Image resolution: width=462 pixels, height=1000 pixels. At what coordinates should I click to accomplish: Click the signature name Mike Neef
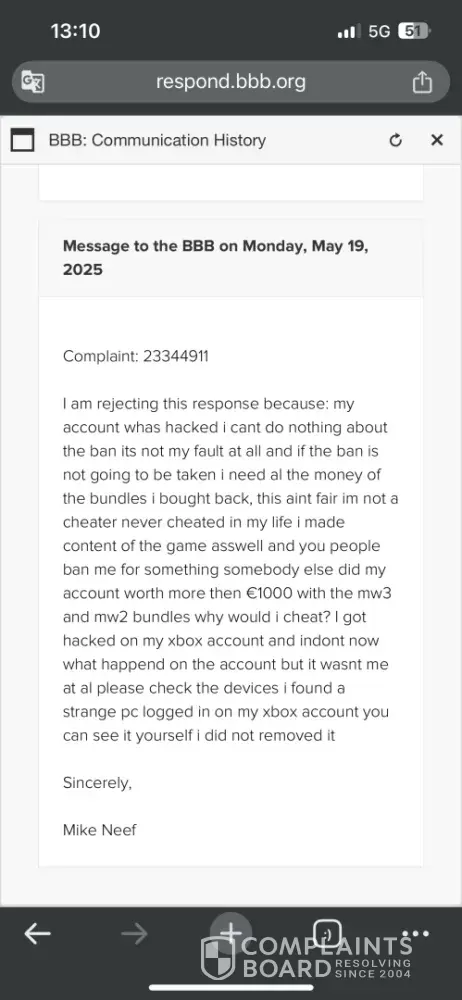pyautogui.click(x=100, y=830)
